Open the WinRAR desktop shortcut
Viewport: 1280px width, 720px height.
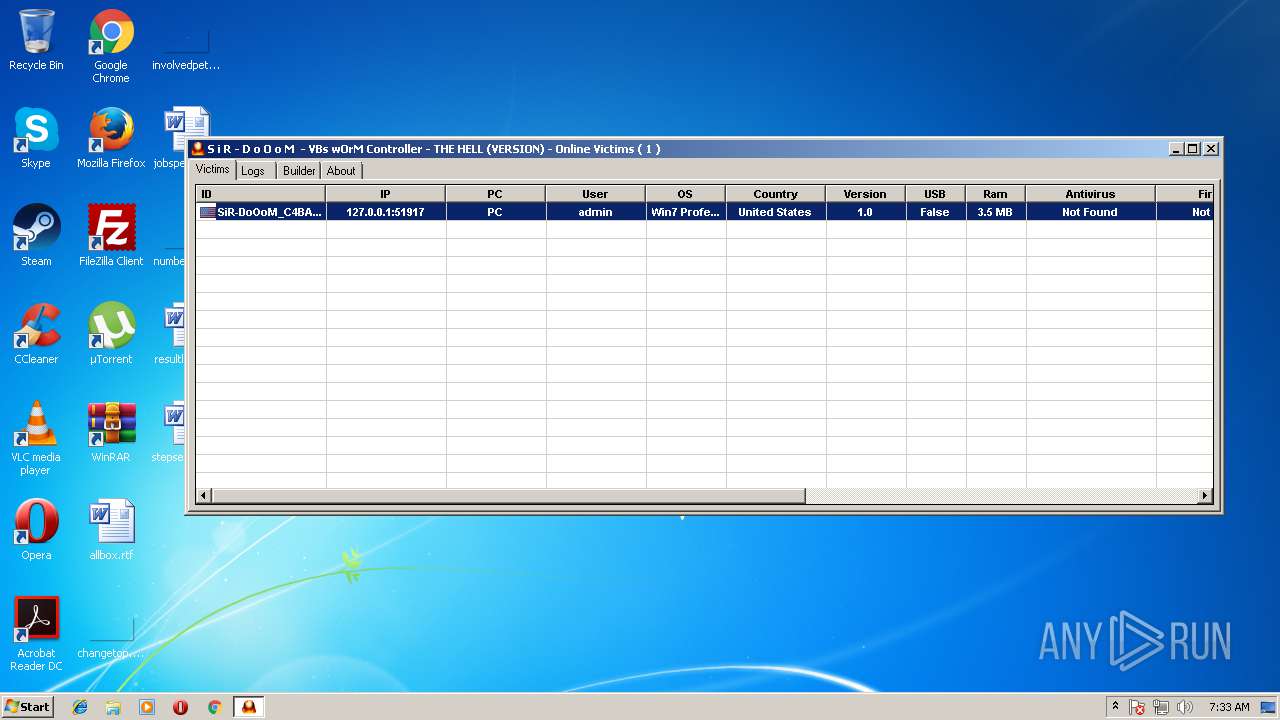(x=111, y=432)
